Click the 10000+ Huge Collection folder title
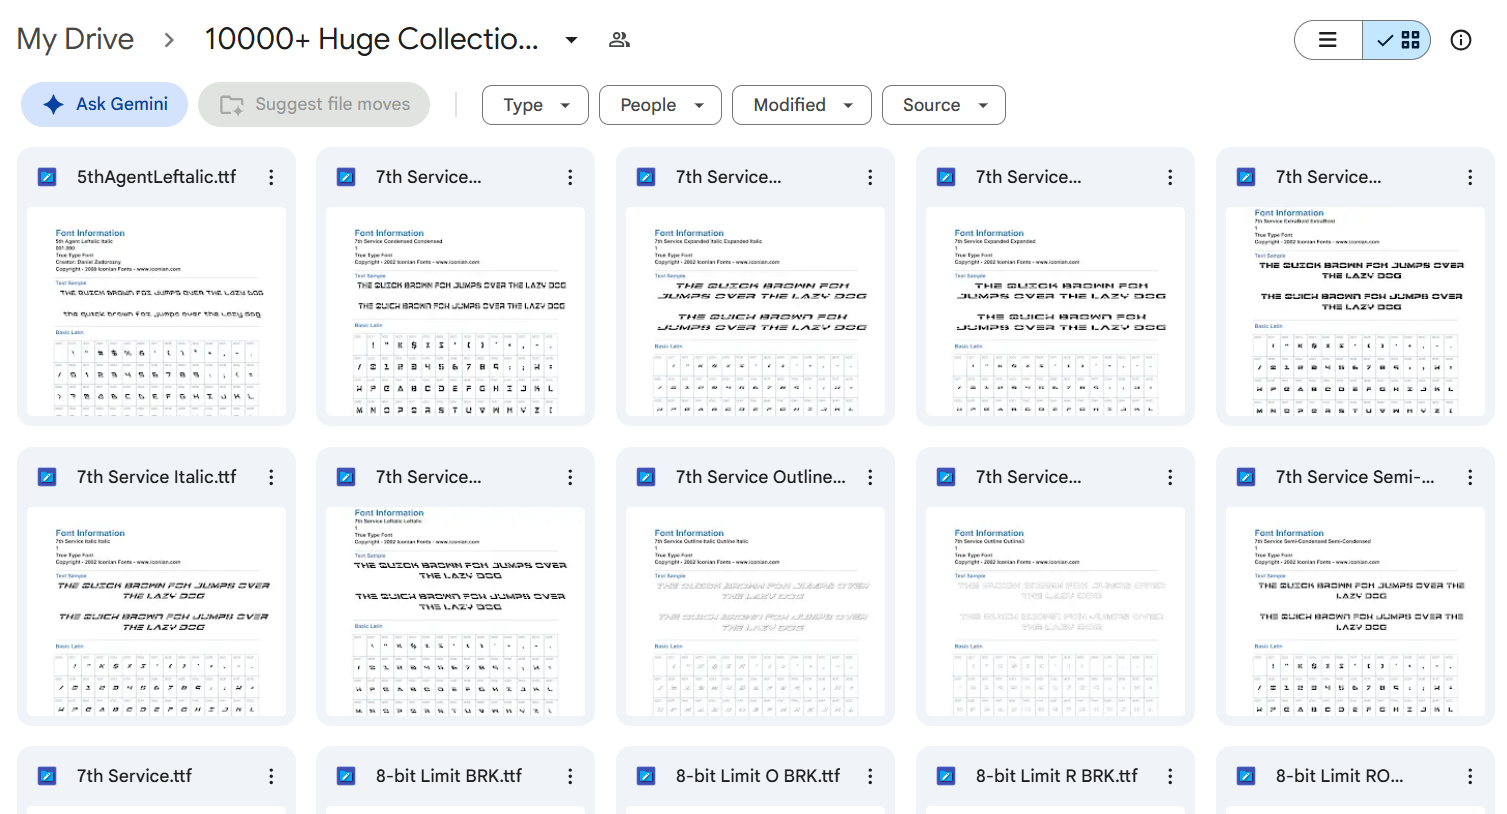 371,39
